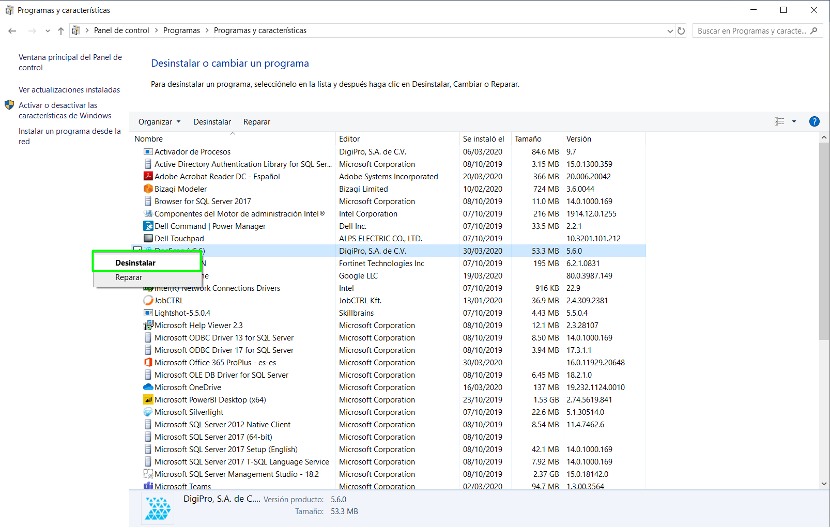This screenshot has width=830, height=528.
Task: Open Ver actualizaciones instaladas link
Action: [x=69, y=89]
